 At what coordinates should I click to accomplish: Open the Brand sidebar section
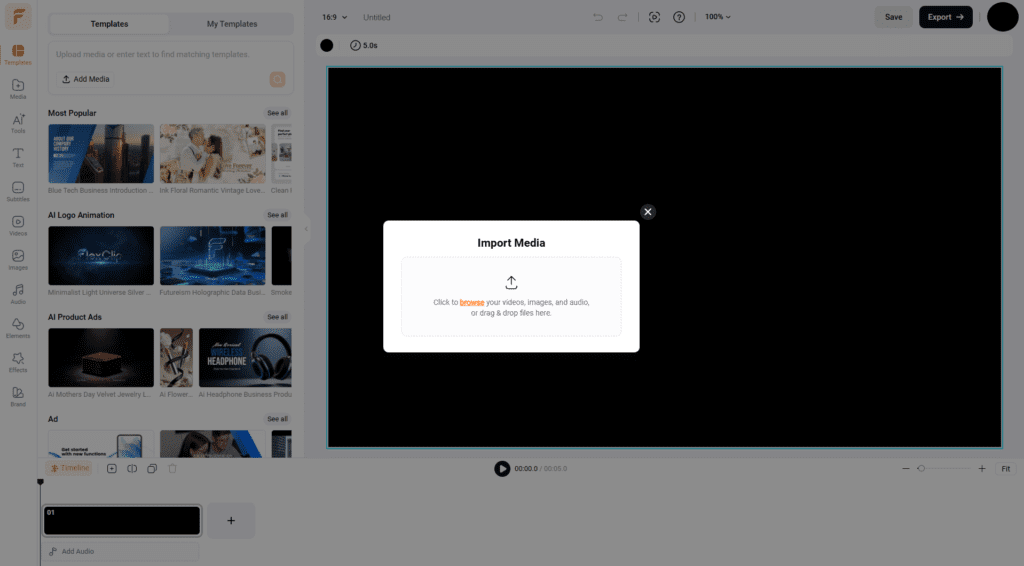[x=18, y=396]
